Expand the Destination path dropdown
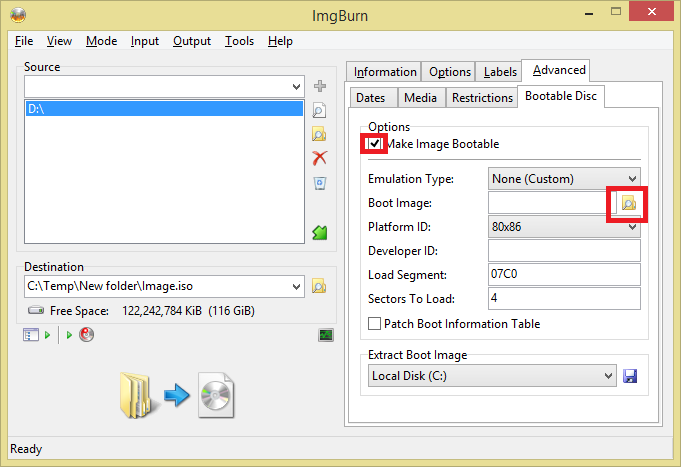Image resolution: width=682 pixels, height=469 pixels. (x=296, y=287)
